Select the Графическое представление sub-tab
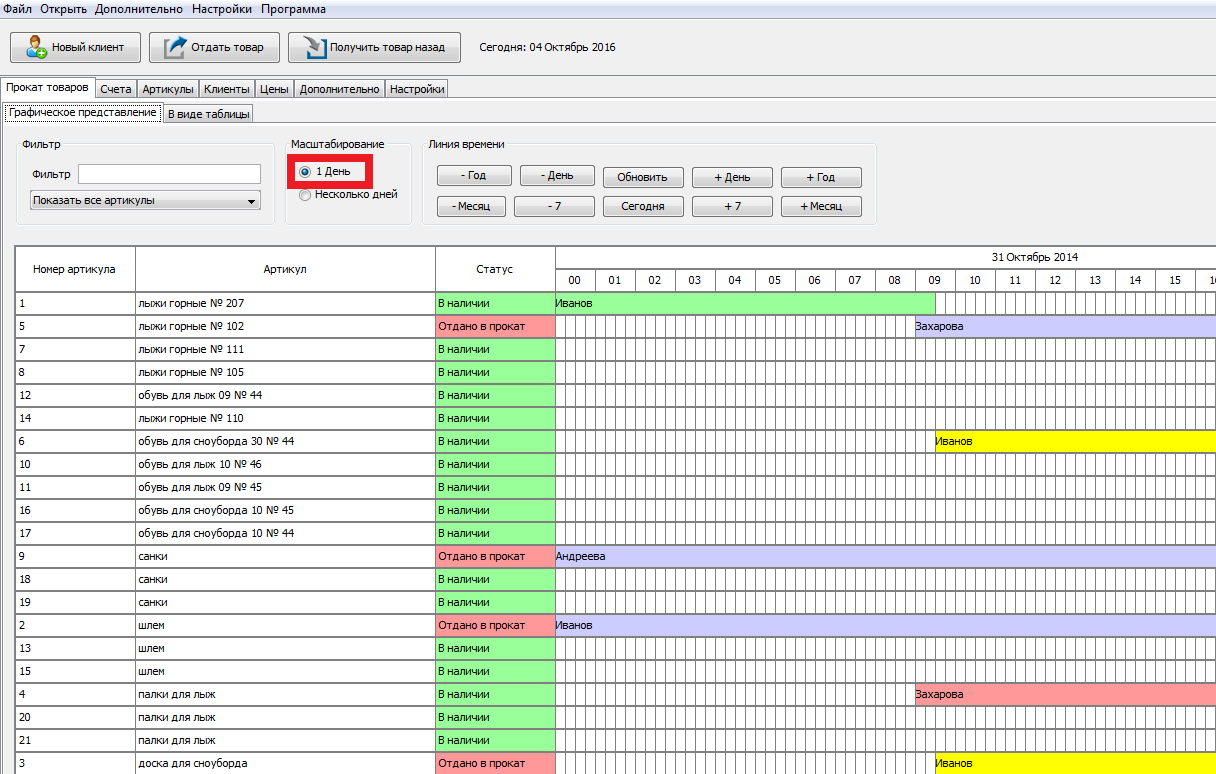Image resolution: width=1216 pixels, height=774 pixels. [x=82, y=113]
